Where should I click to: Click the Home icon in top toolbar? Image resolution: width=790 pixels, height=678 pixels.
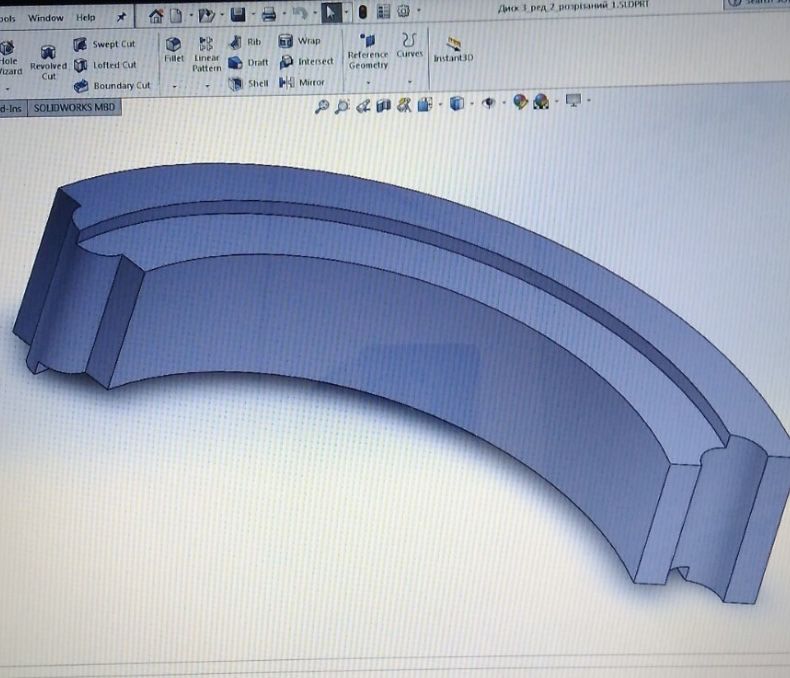pos(156,16)
